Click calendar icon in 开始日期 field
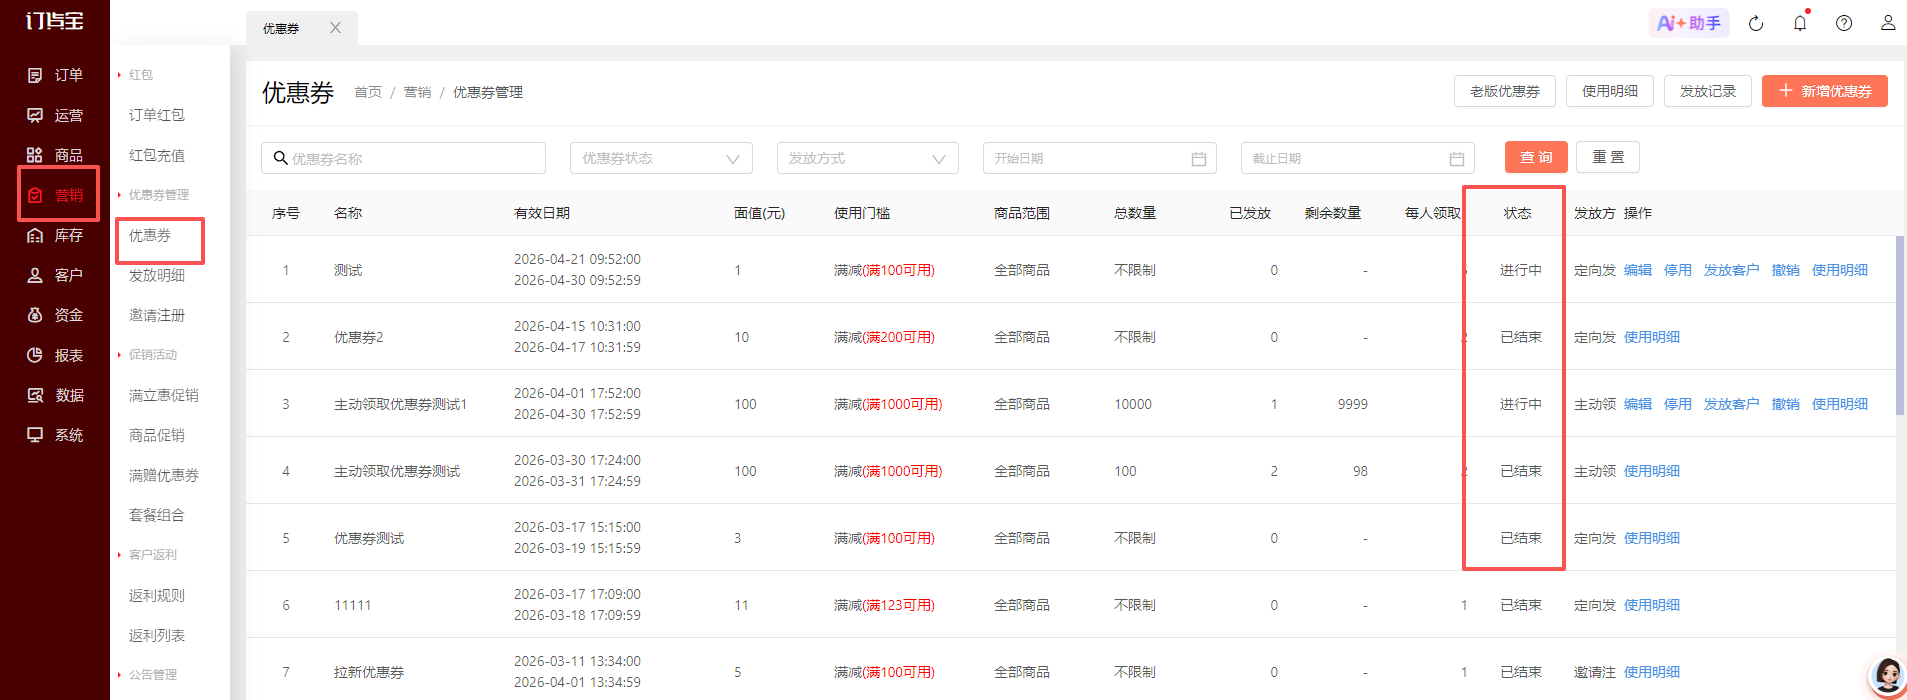Screen dimensions: 1907x700 1199,159
